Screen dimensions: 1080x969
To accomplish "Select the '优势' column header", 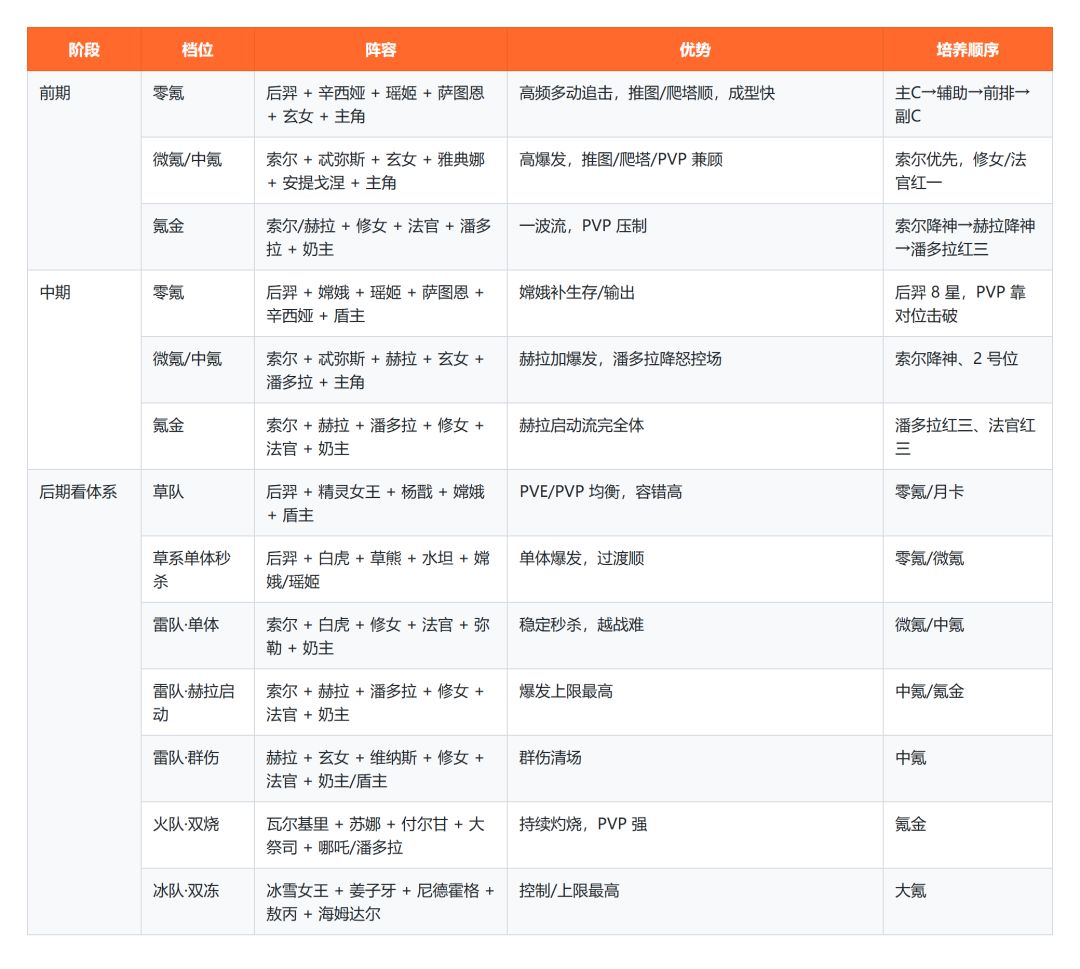I will coord(695,50).
